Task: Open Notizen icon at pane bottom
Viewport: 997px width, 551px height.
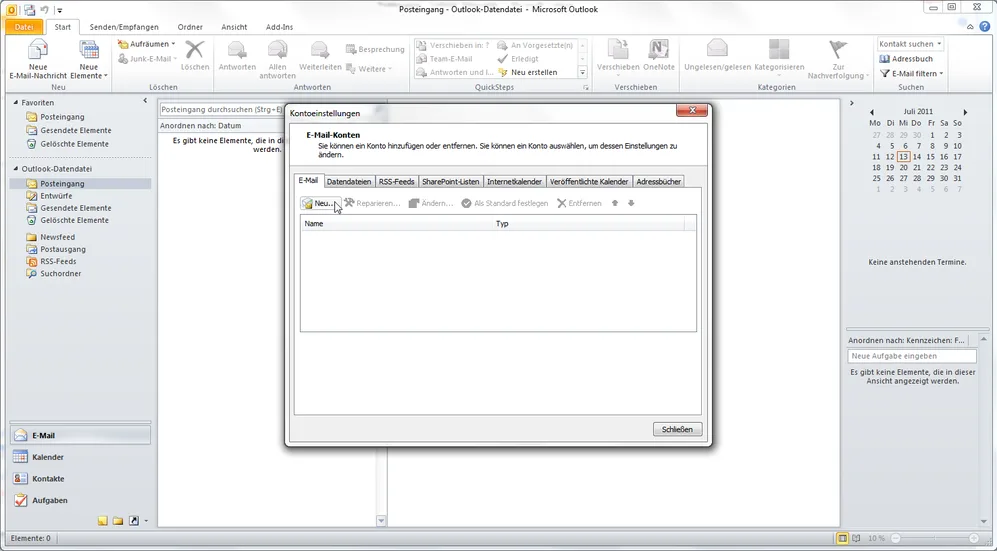Action: point(103,521)
